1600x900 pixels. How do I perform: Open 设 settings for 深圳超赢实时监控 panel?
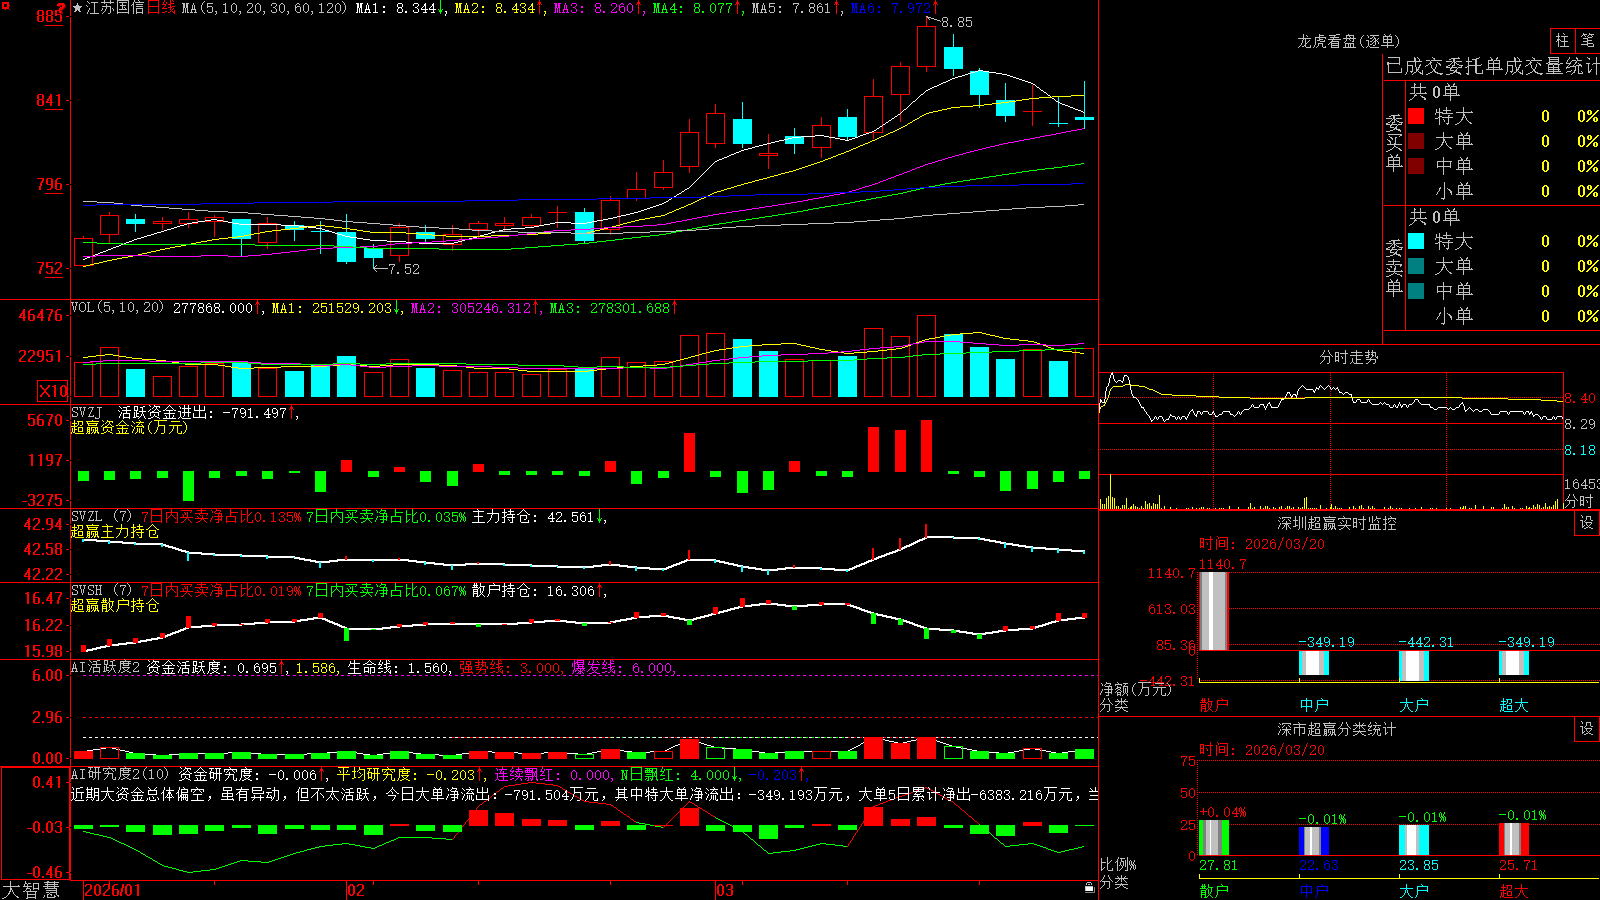[1587, 523]
